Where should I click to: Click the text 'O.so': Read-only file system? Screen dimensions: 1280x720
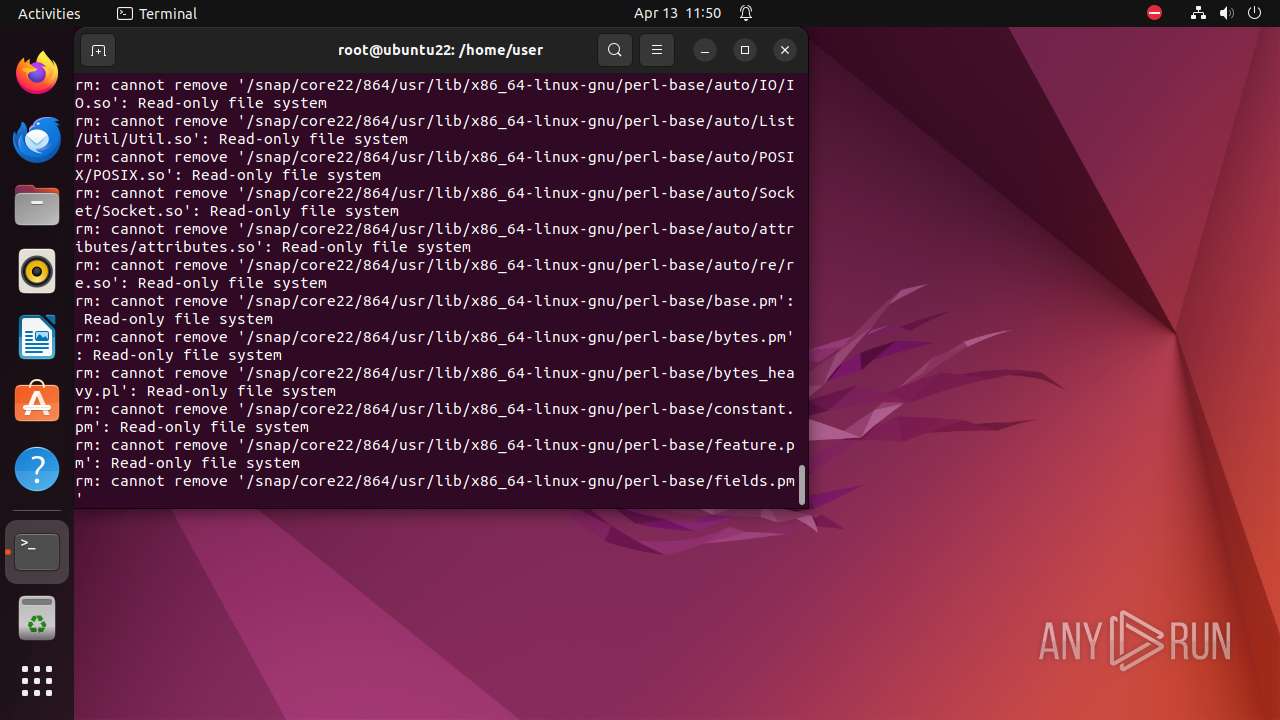201,103
